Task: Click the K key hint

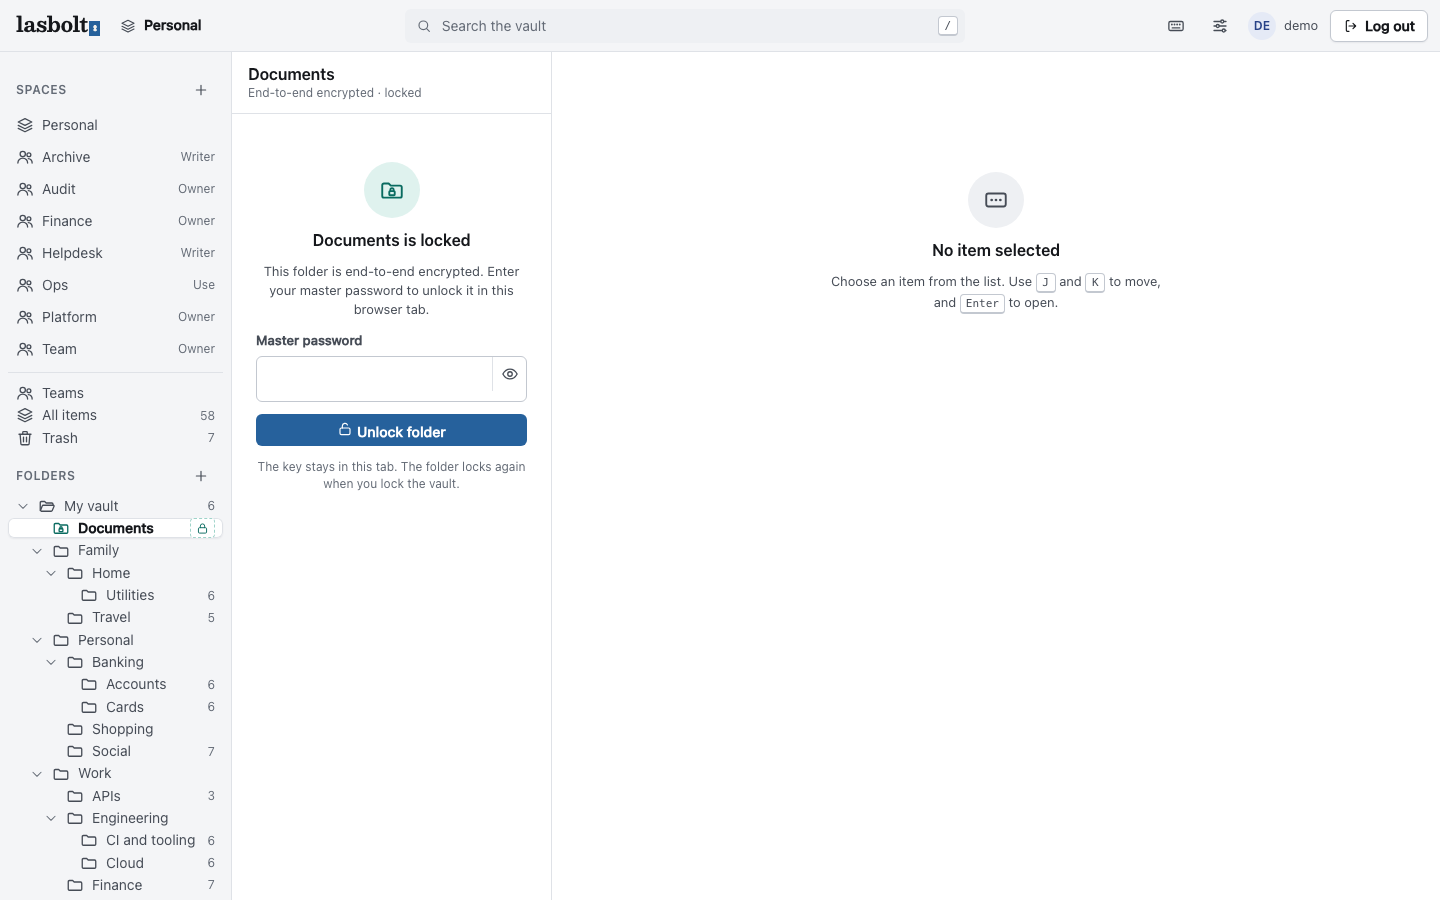Action: click(1095, 282)
